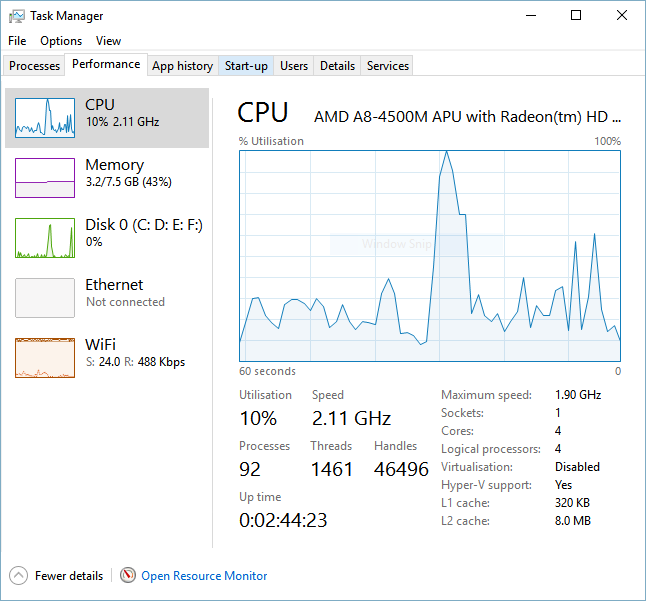Collapse view with Fewer details arrow icon
Viewport: 646px width, 601px height.
click(x=19, y=575)
